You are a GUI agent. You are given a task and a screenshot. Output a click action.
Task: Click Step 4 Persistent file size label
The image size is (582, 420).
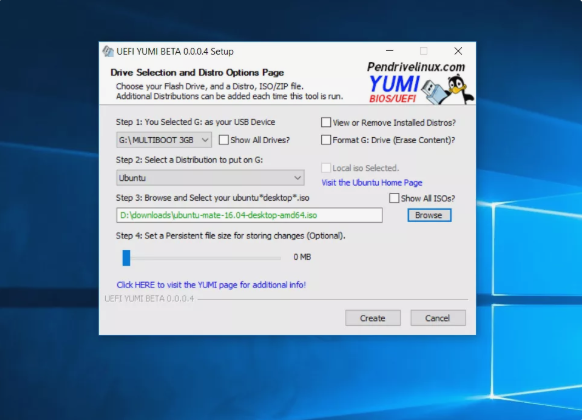click(230, 236)
